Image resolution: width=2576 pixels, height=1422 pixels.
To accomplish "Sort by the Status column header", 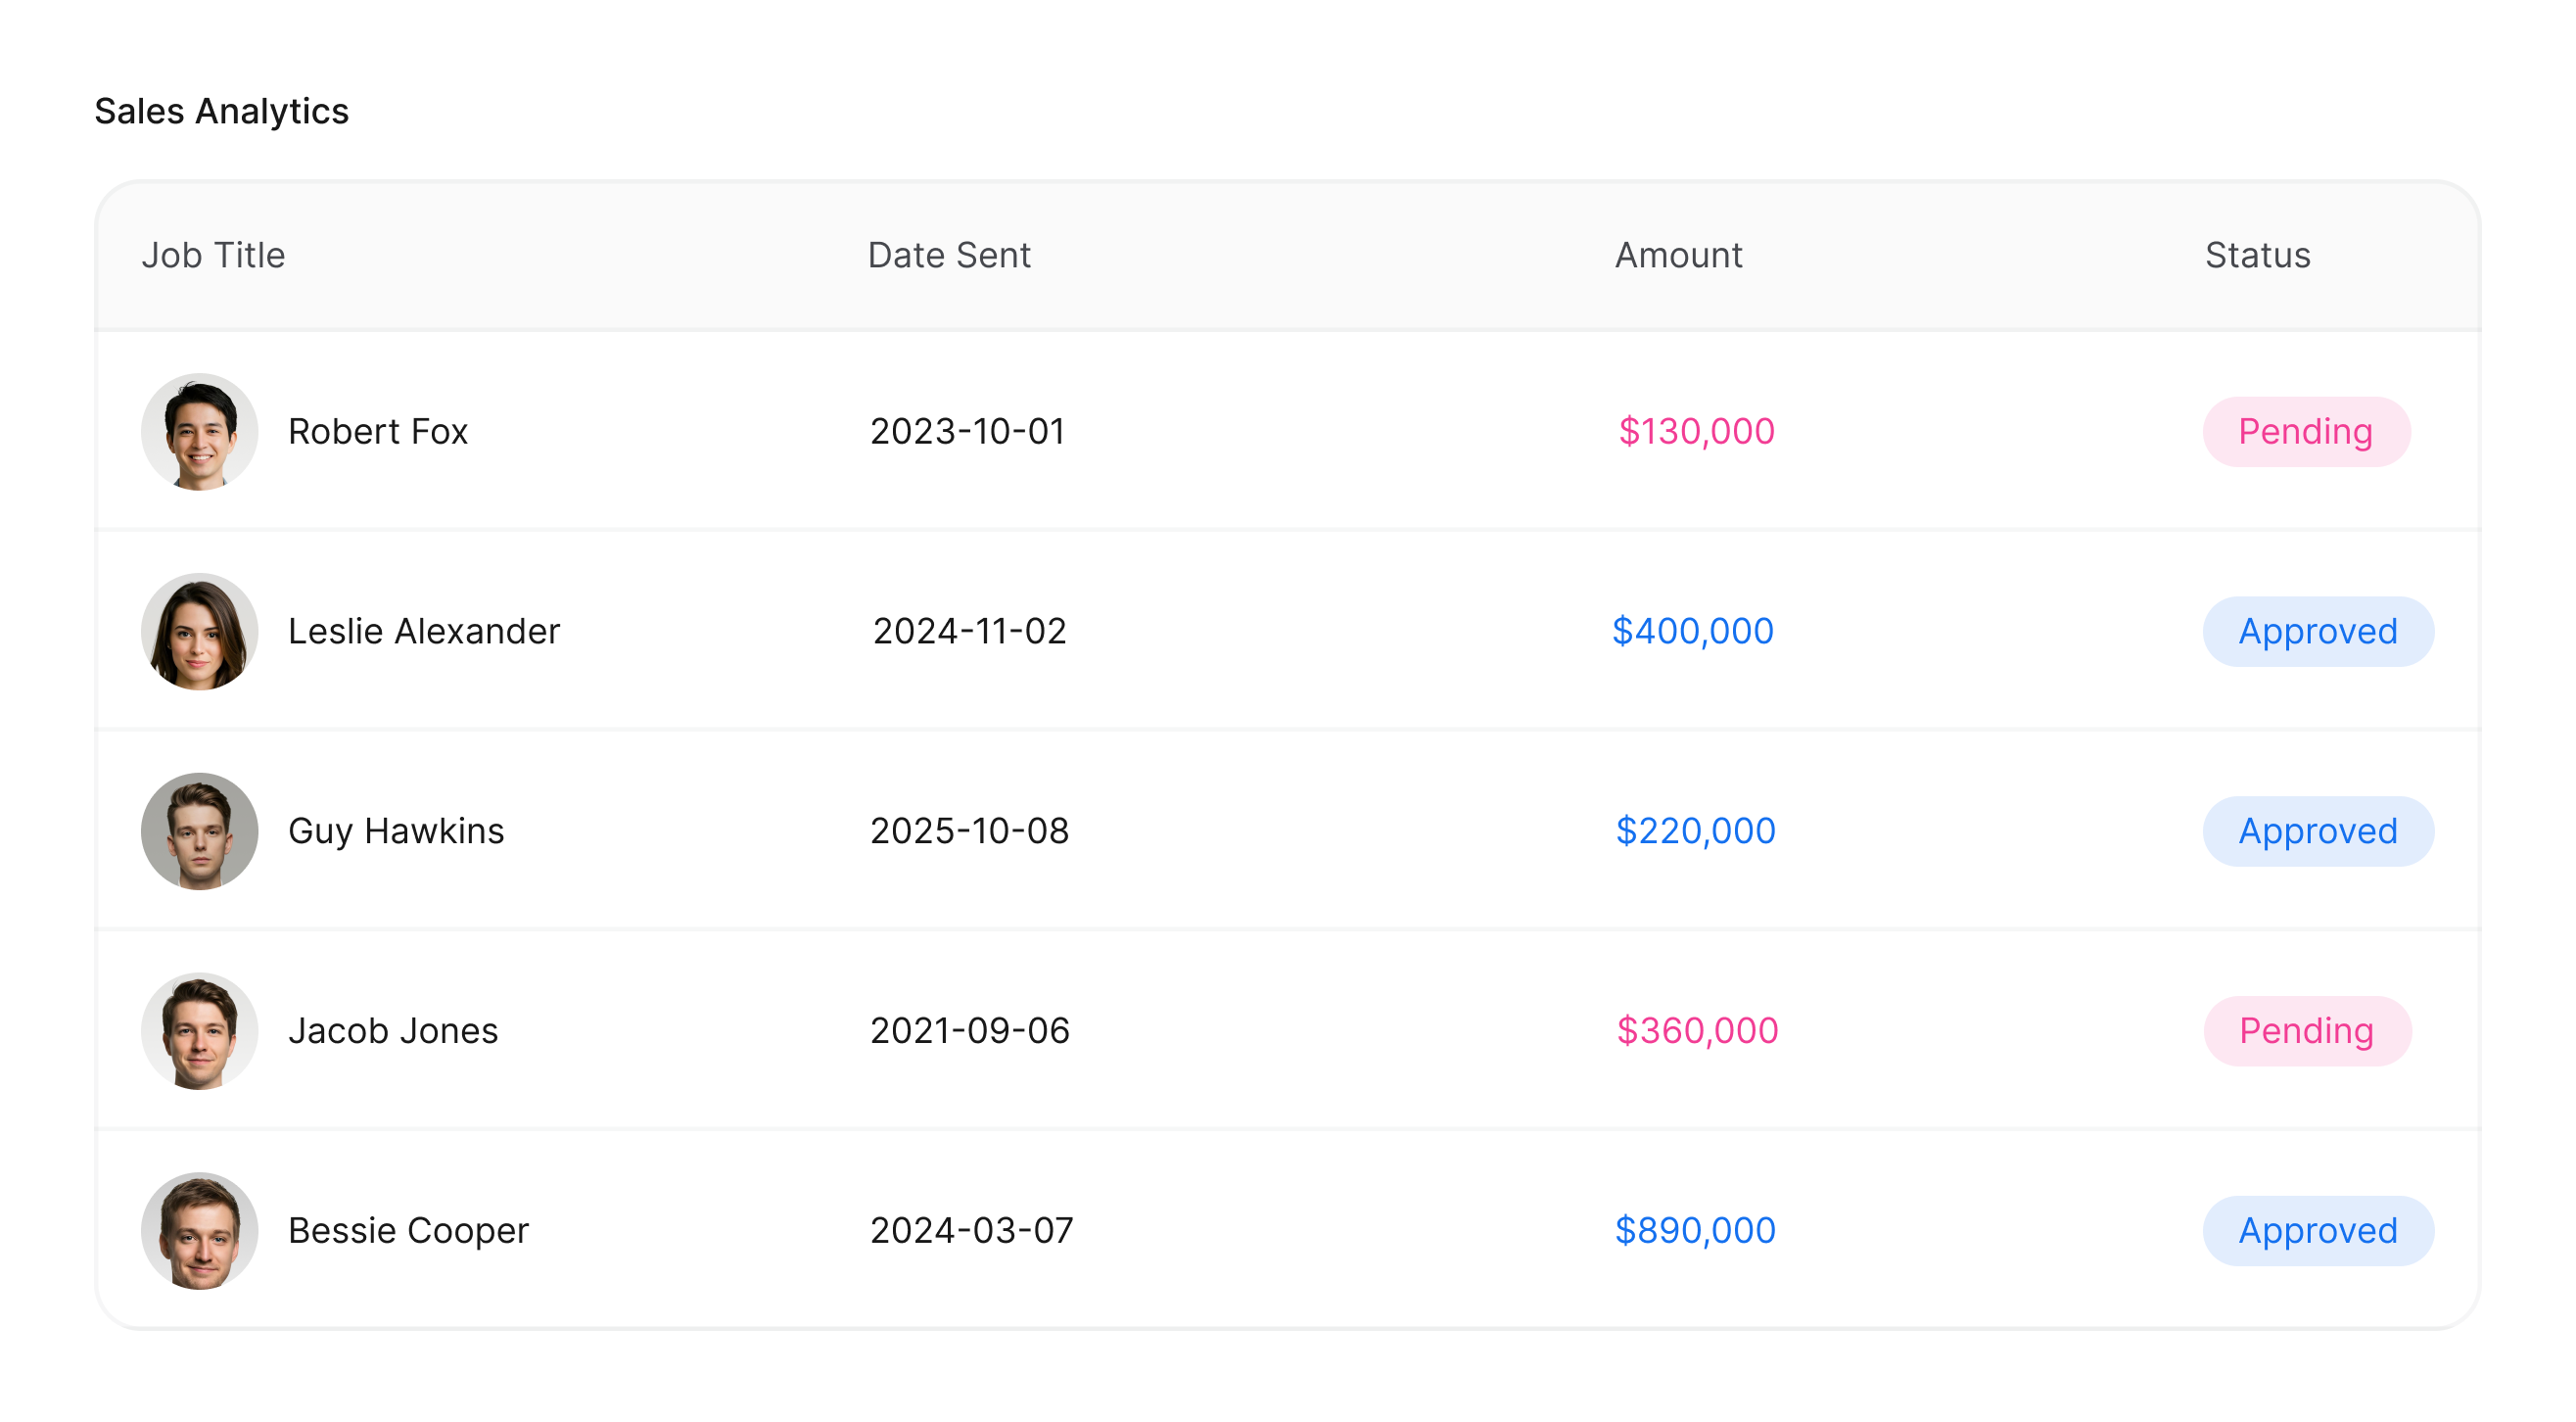I will 2257,255.
